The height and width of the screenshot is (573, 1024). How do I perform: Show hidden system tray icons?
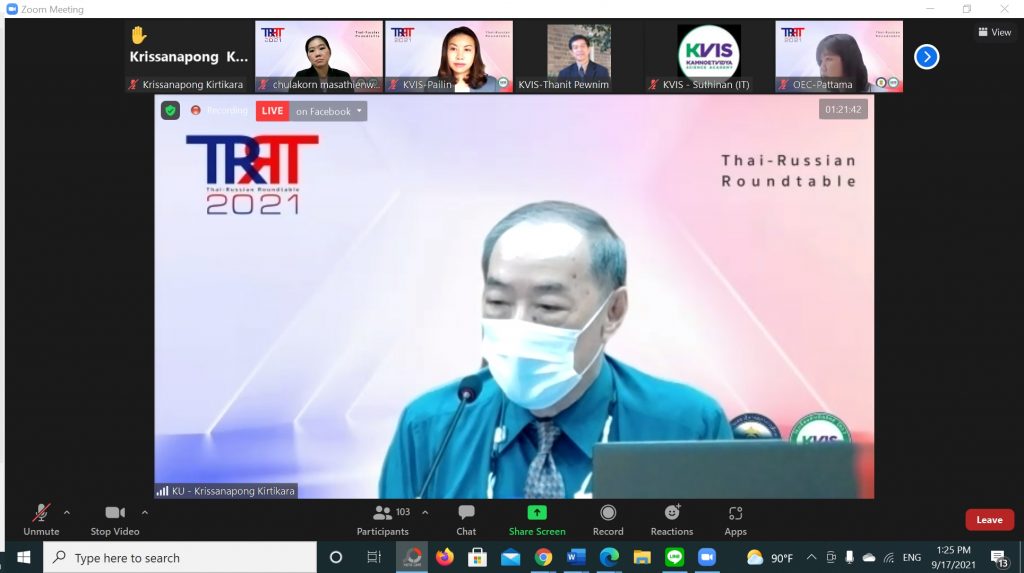point(811,557)
